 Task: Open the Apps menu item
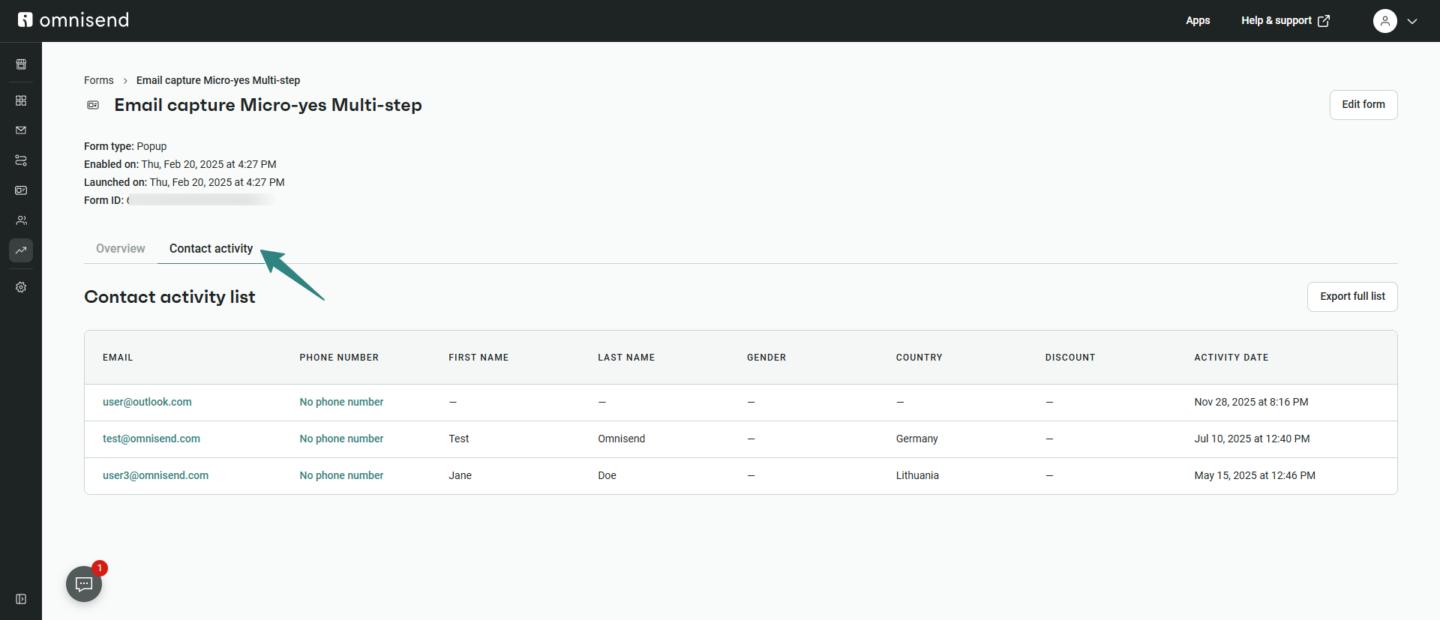pos(1197,21)
